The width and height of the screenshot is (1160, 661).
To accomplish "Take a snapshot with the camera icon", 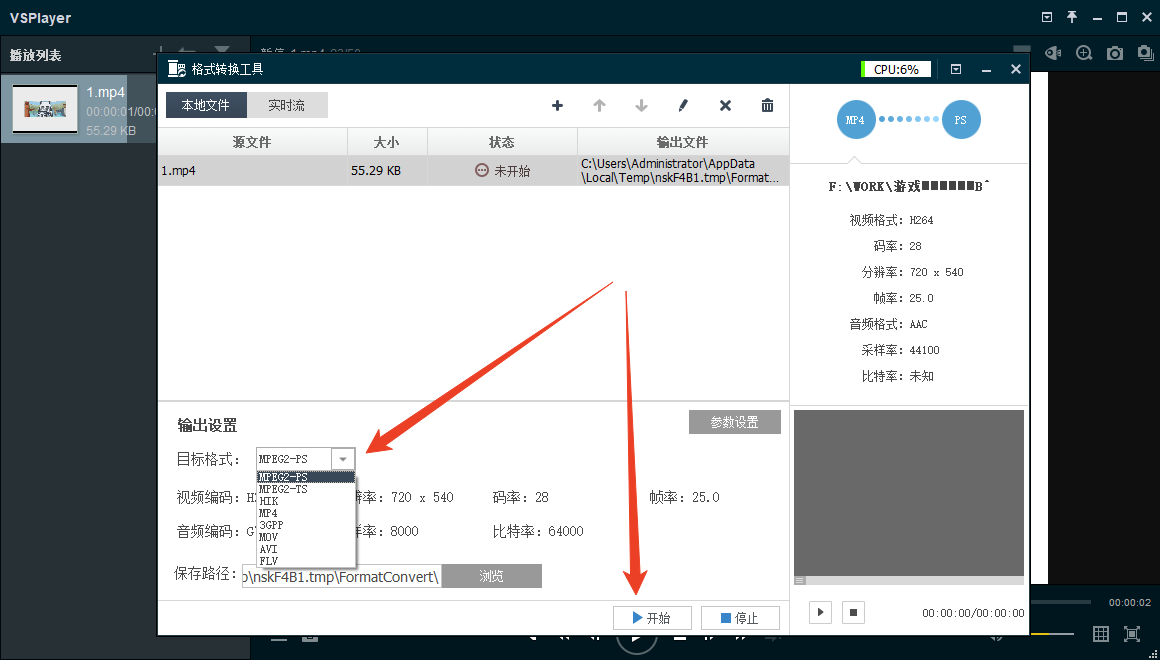I will [1115, 53].
